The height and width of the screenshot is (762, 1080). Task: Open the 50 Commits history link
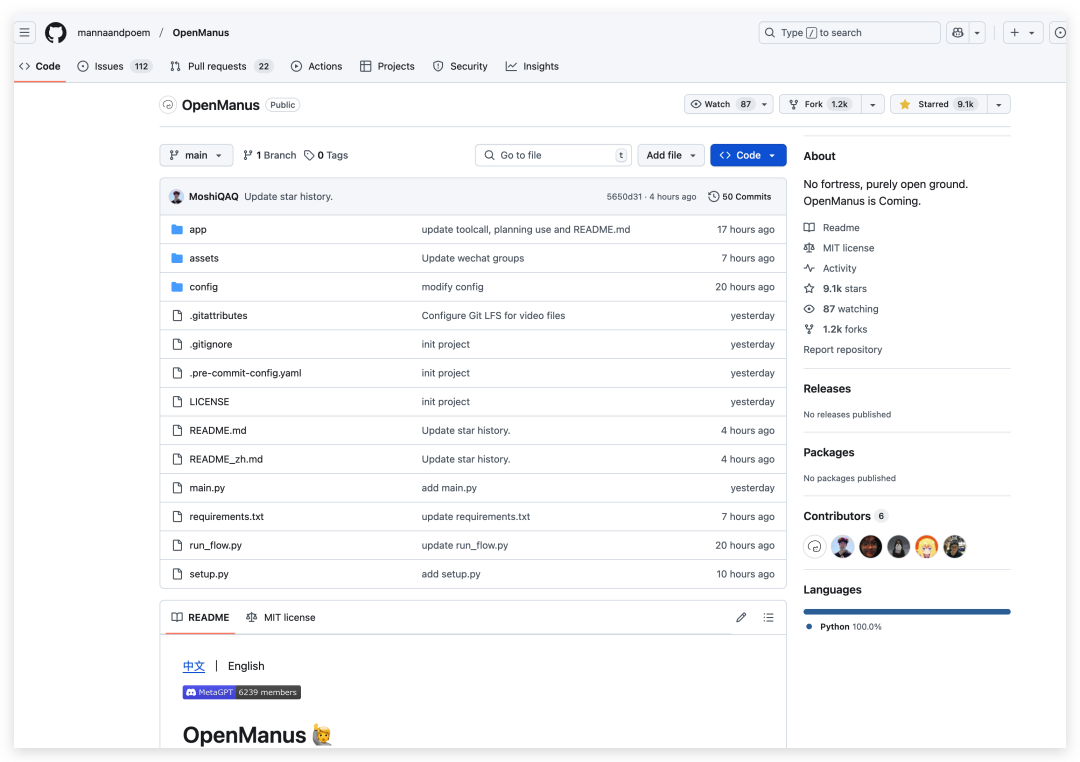[740, 197]
